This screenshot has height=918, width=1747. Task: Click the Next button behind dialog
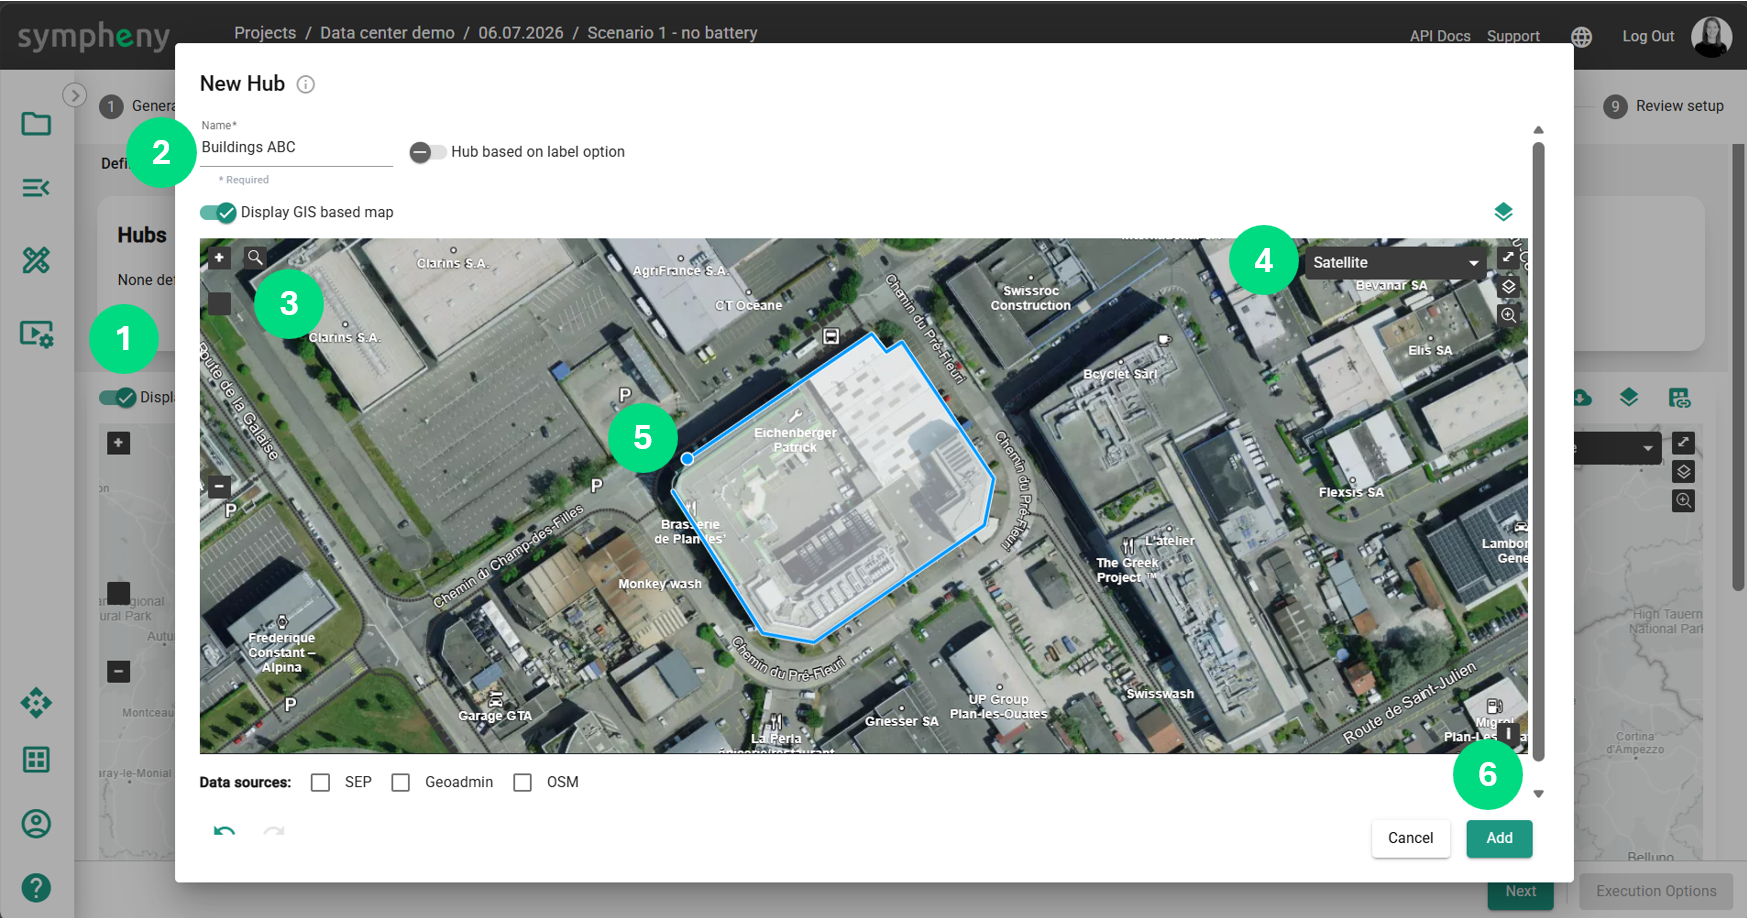coord(1520,891)
